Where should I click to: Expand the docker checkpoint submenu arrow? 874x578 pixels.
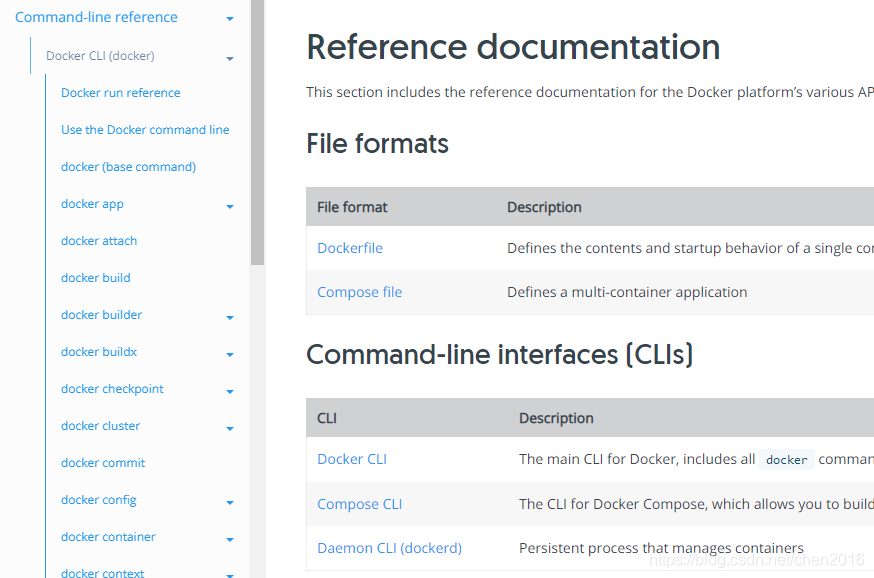pos(230,392)
